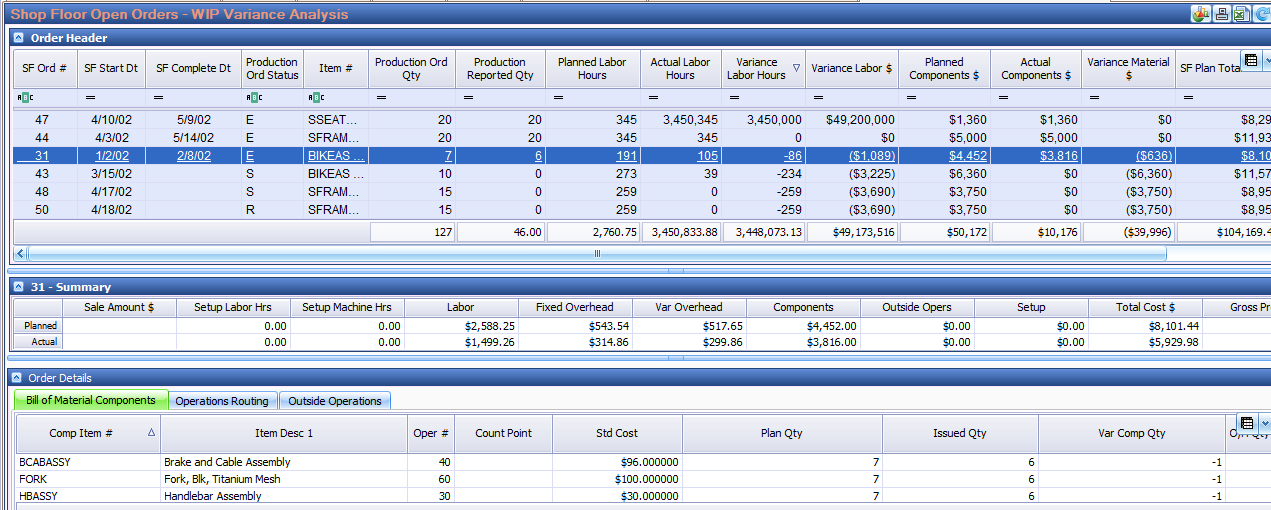1271x510 pixels.
Task: Select order 48 row
Action: [640, 192]
